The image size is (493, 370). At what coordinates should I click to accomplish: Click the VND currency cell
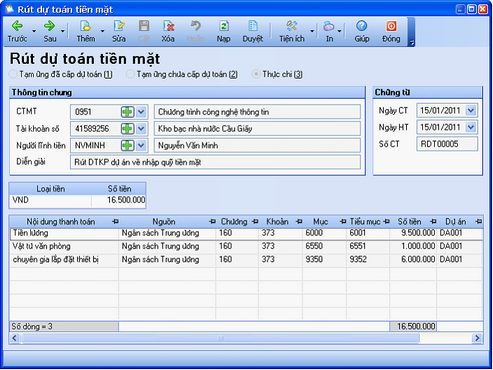tap(50, 200)
